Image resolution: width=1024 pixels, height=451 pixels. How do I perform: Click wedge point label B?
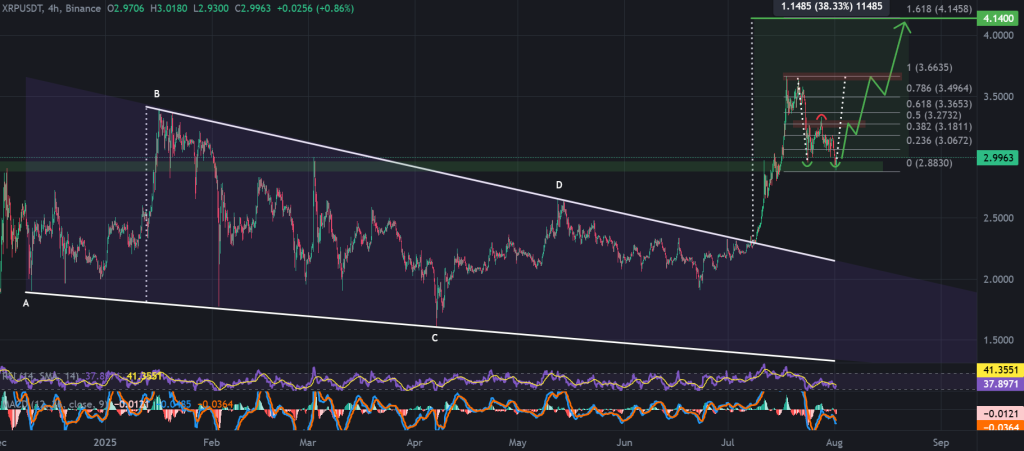pos(157,93)
